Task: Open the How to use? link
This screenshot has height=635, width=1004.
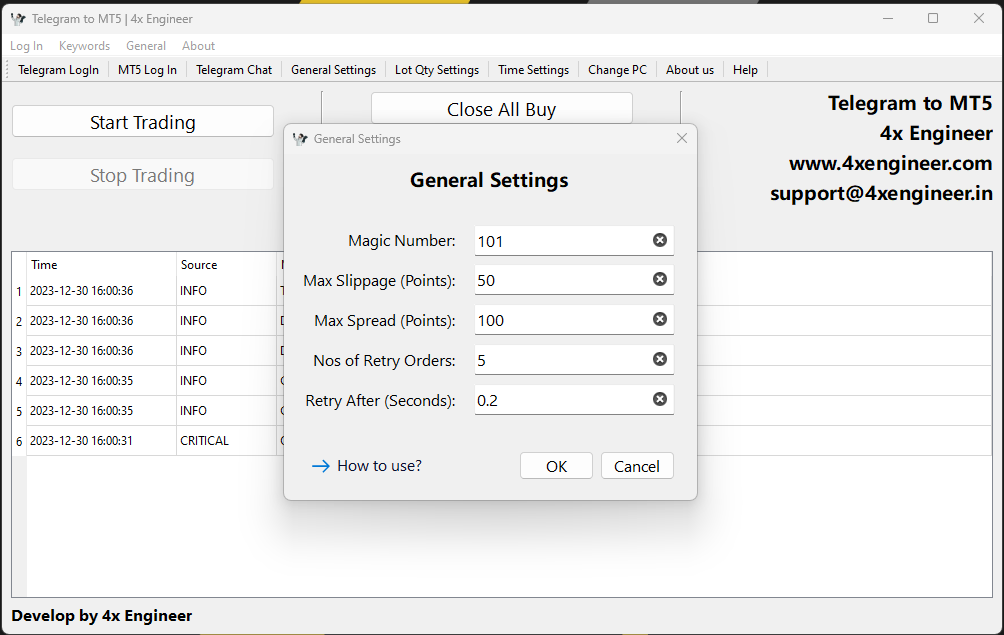Action: point(380,466)
